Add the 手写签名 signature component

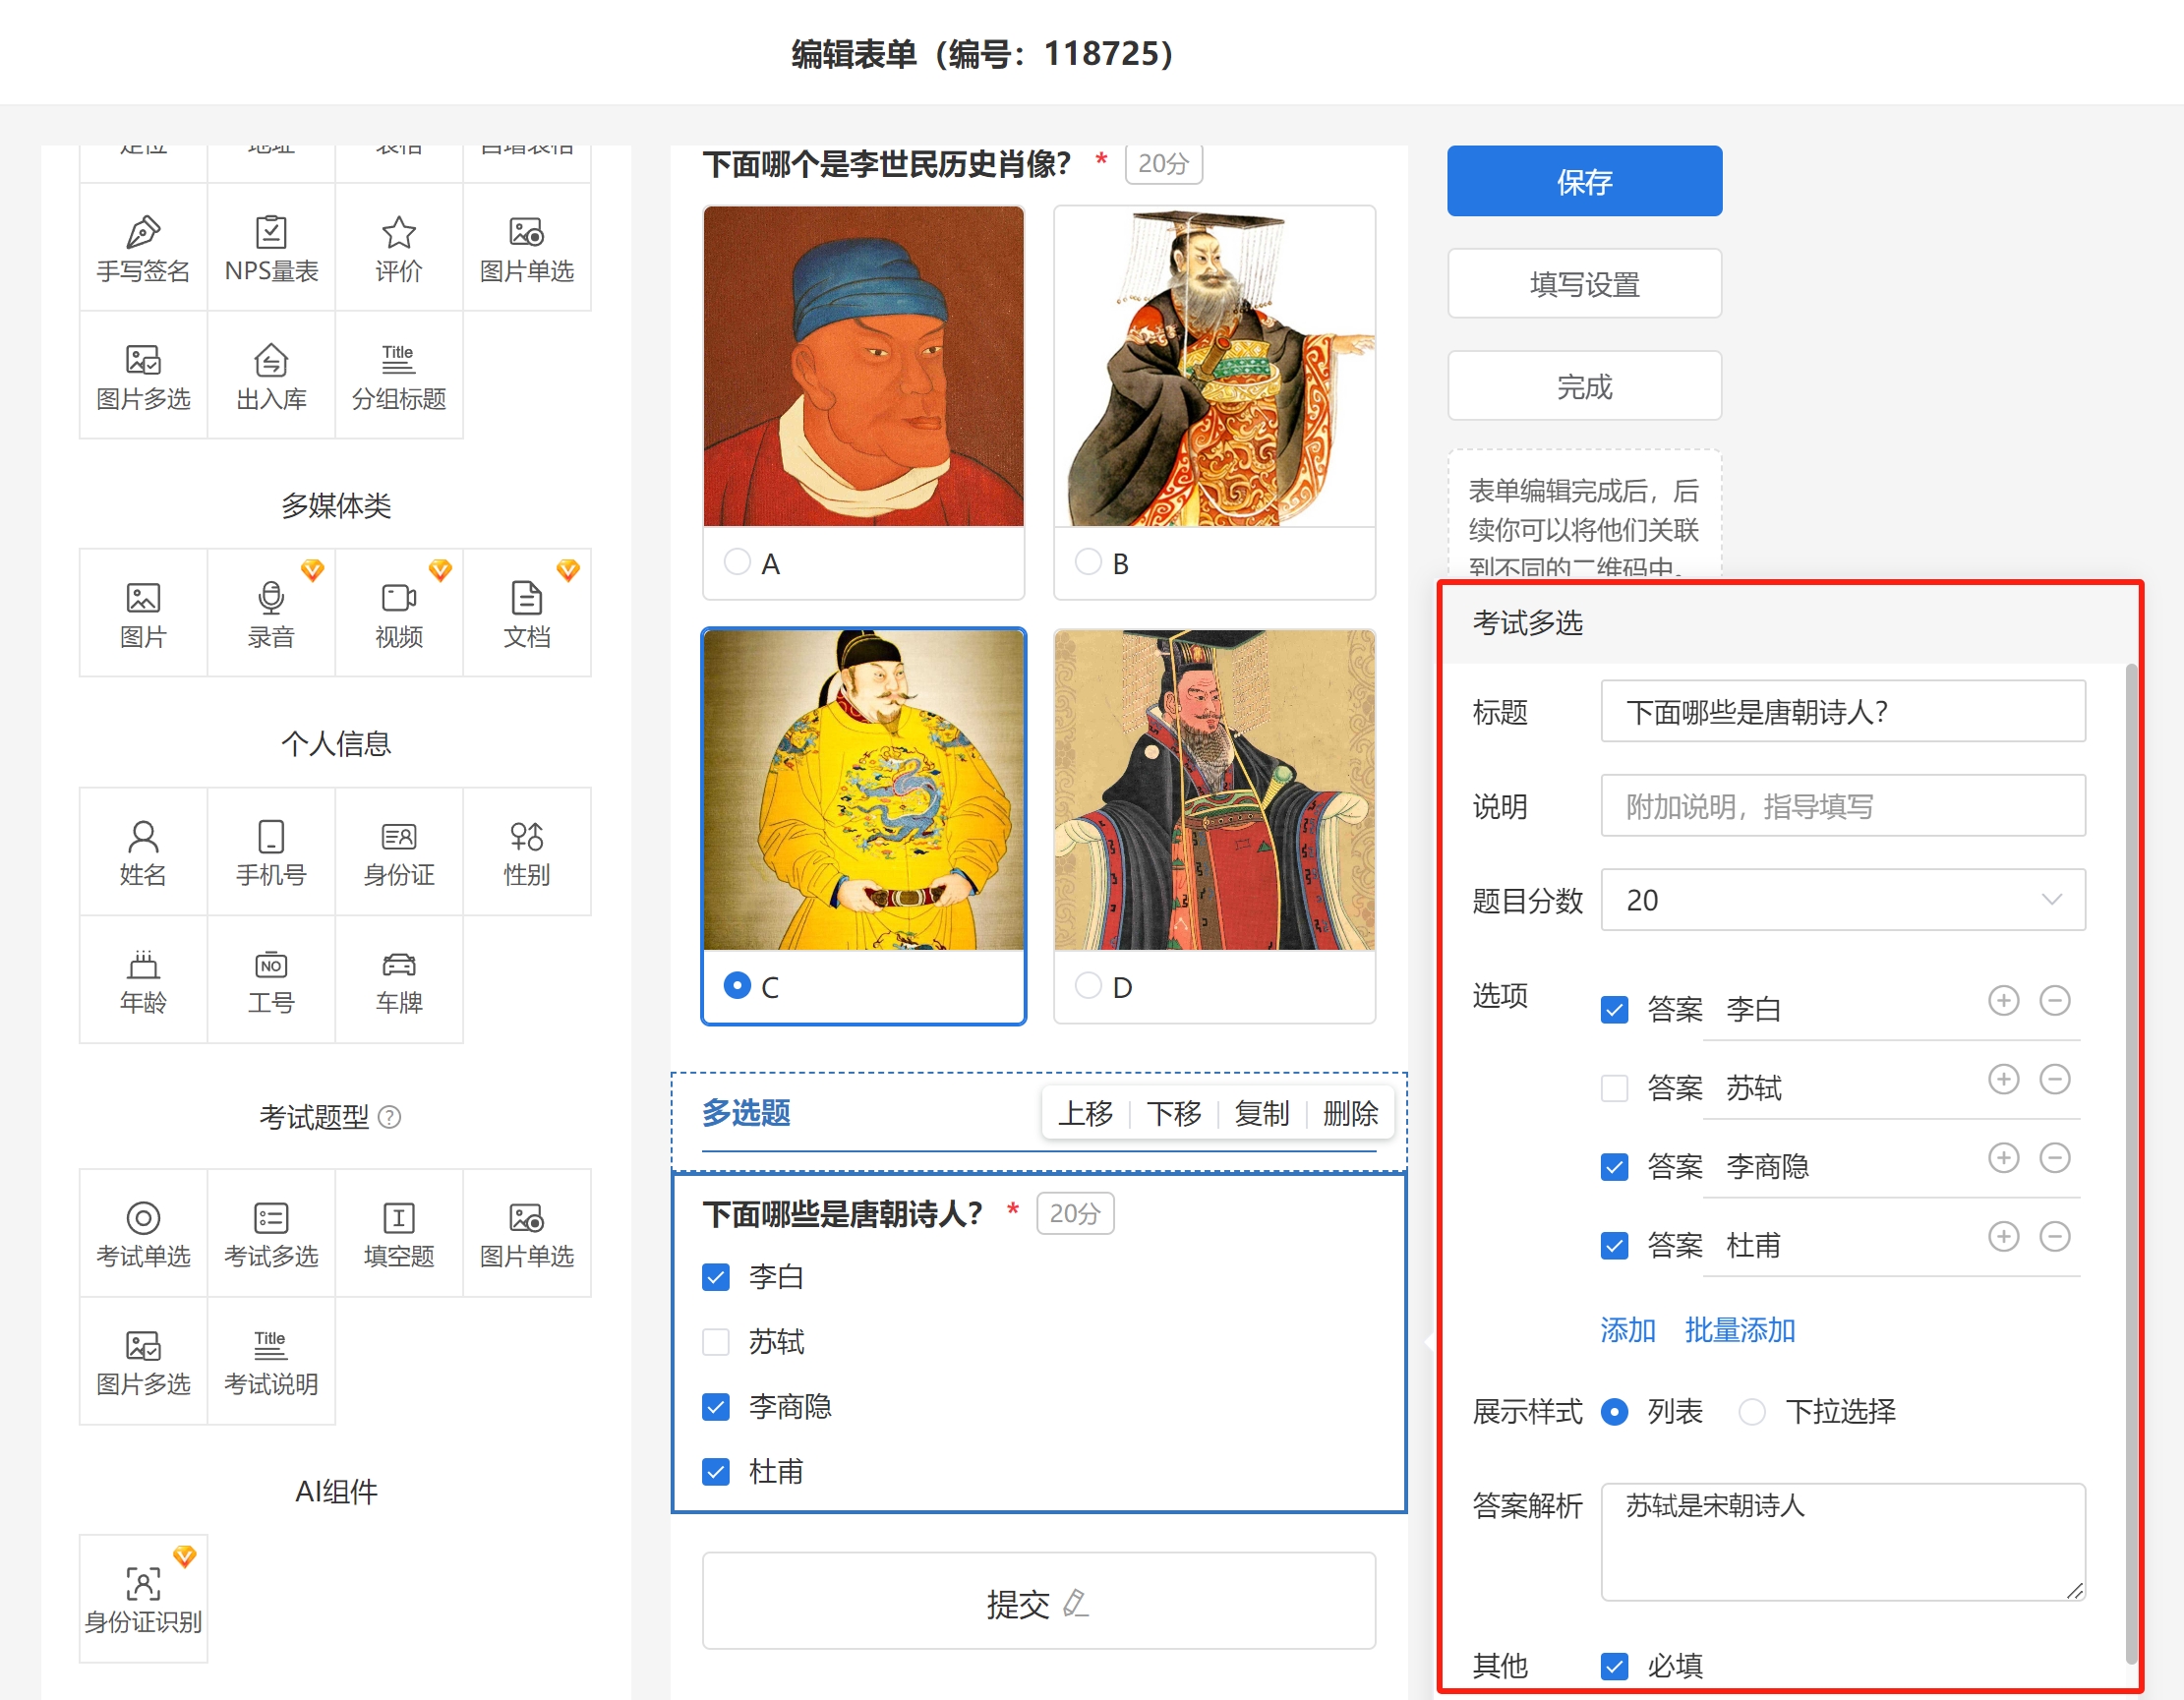click(x=143, y=248)
